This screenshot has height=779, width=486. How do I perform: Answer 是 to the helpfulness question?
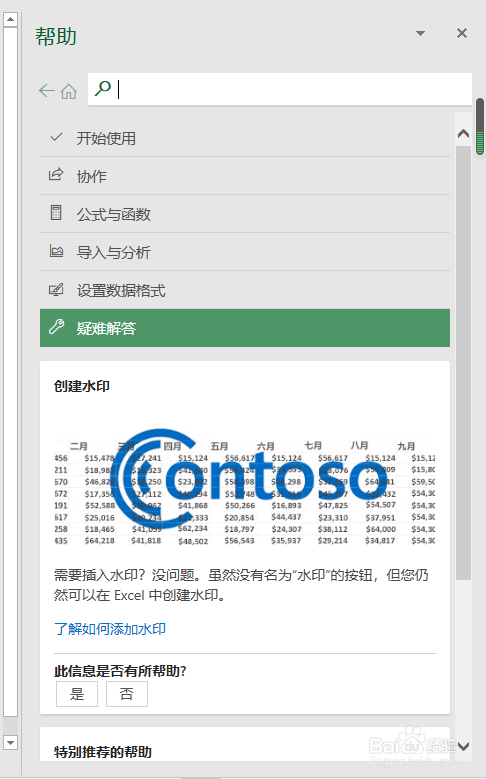click(77, 694)
